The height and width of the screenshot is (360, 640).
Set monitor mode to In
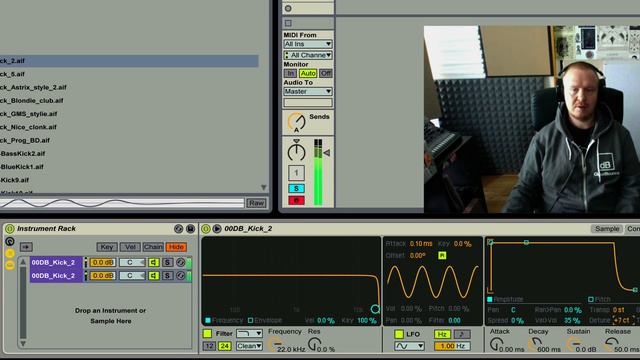(290, 73)
